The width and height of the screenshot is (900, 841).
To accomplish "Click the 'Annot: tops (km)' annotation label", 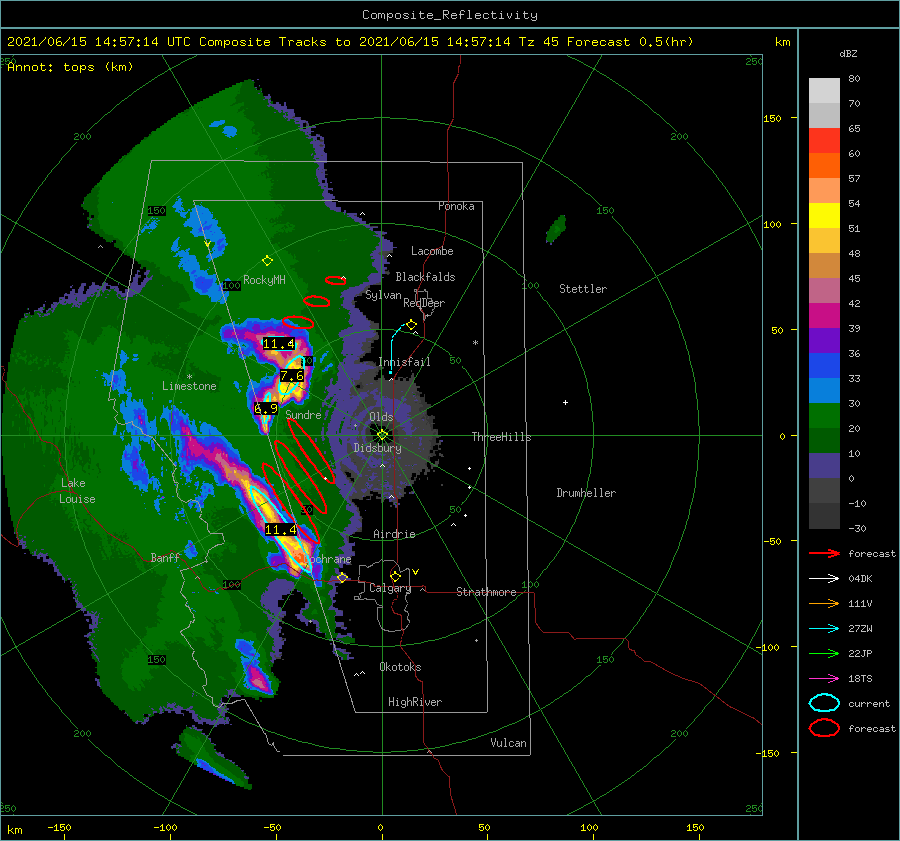I will click(71, 67).
